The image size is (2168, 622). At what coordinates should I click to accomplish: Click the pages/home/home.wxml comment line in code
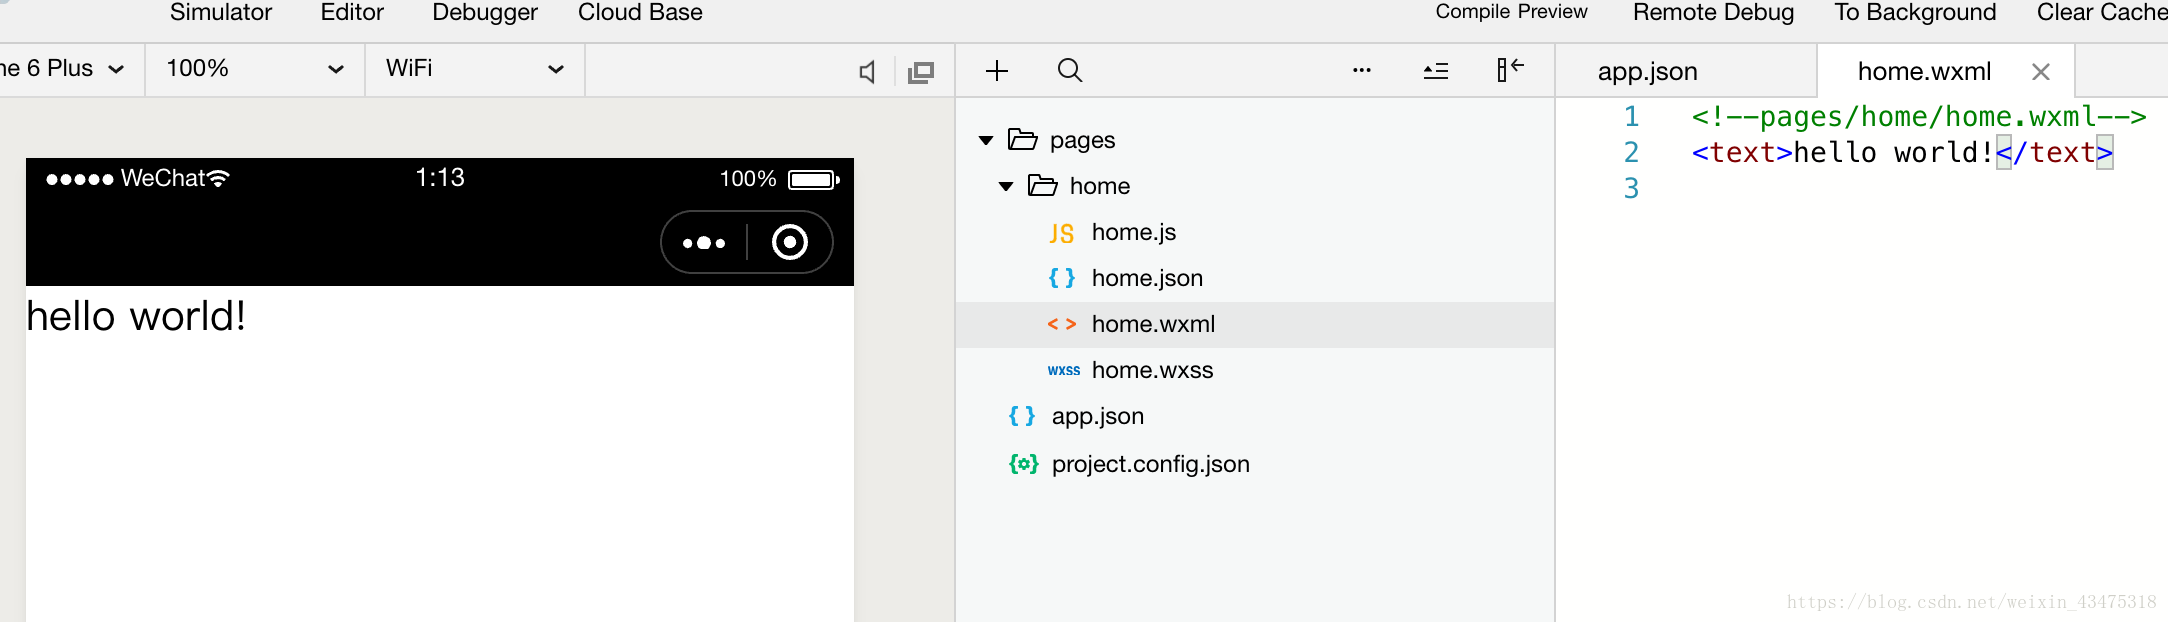pos(1919,117)
